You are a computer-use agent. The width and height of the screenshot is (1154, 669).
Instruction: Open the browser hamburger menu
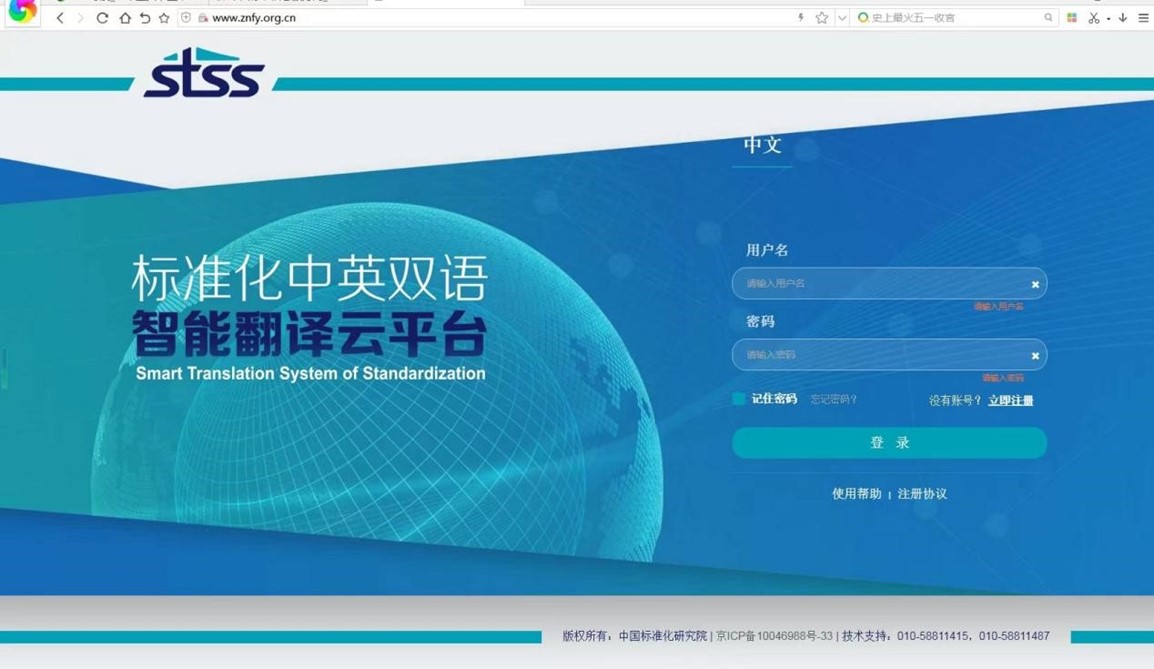tap(1143, 18)
